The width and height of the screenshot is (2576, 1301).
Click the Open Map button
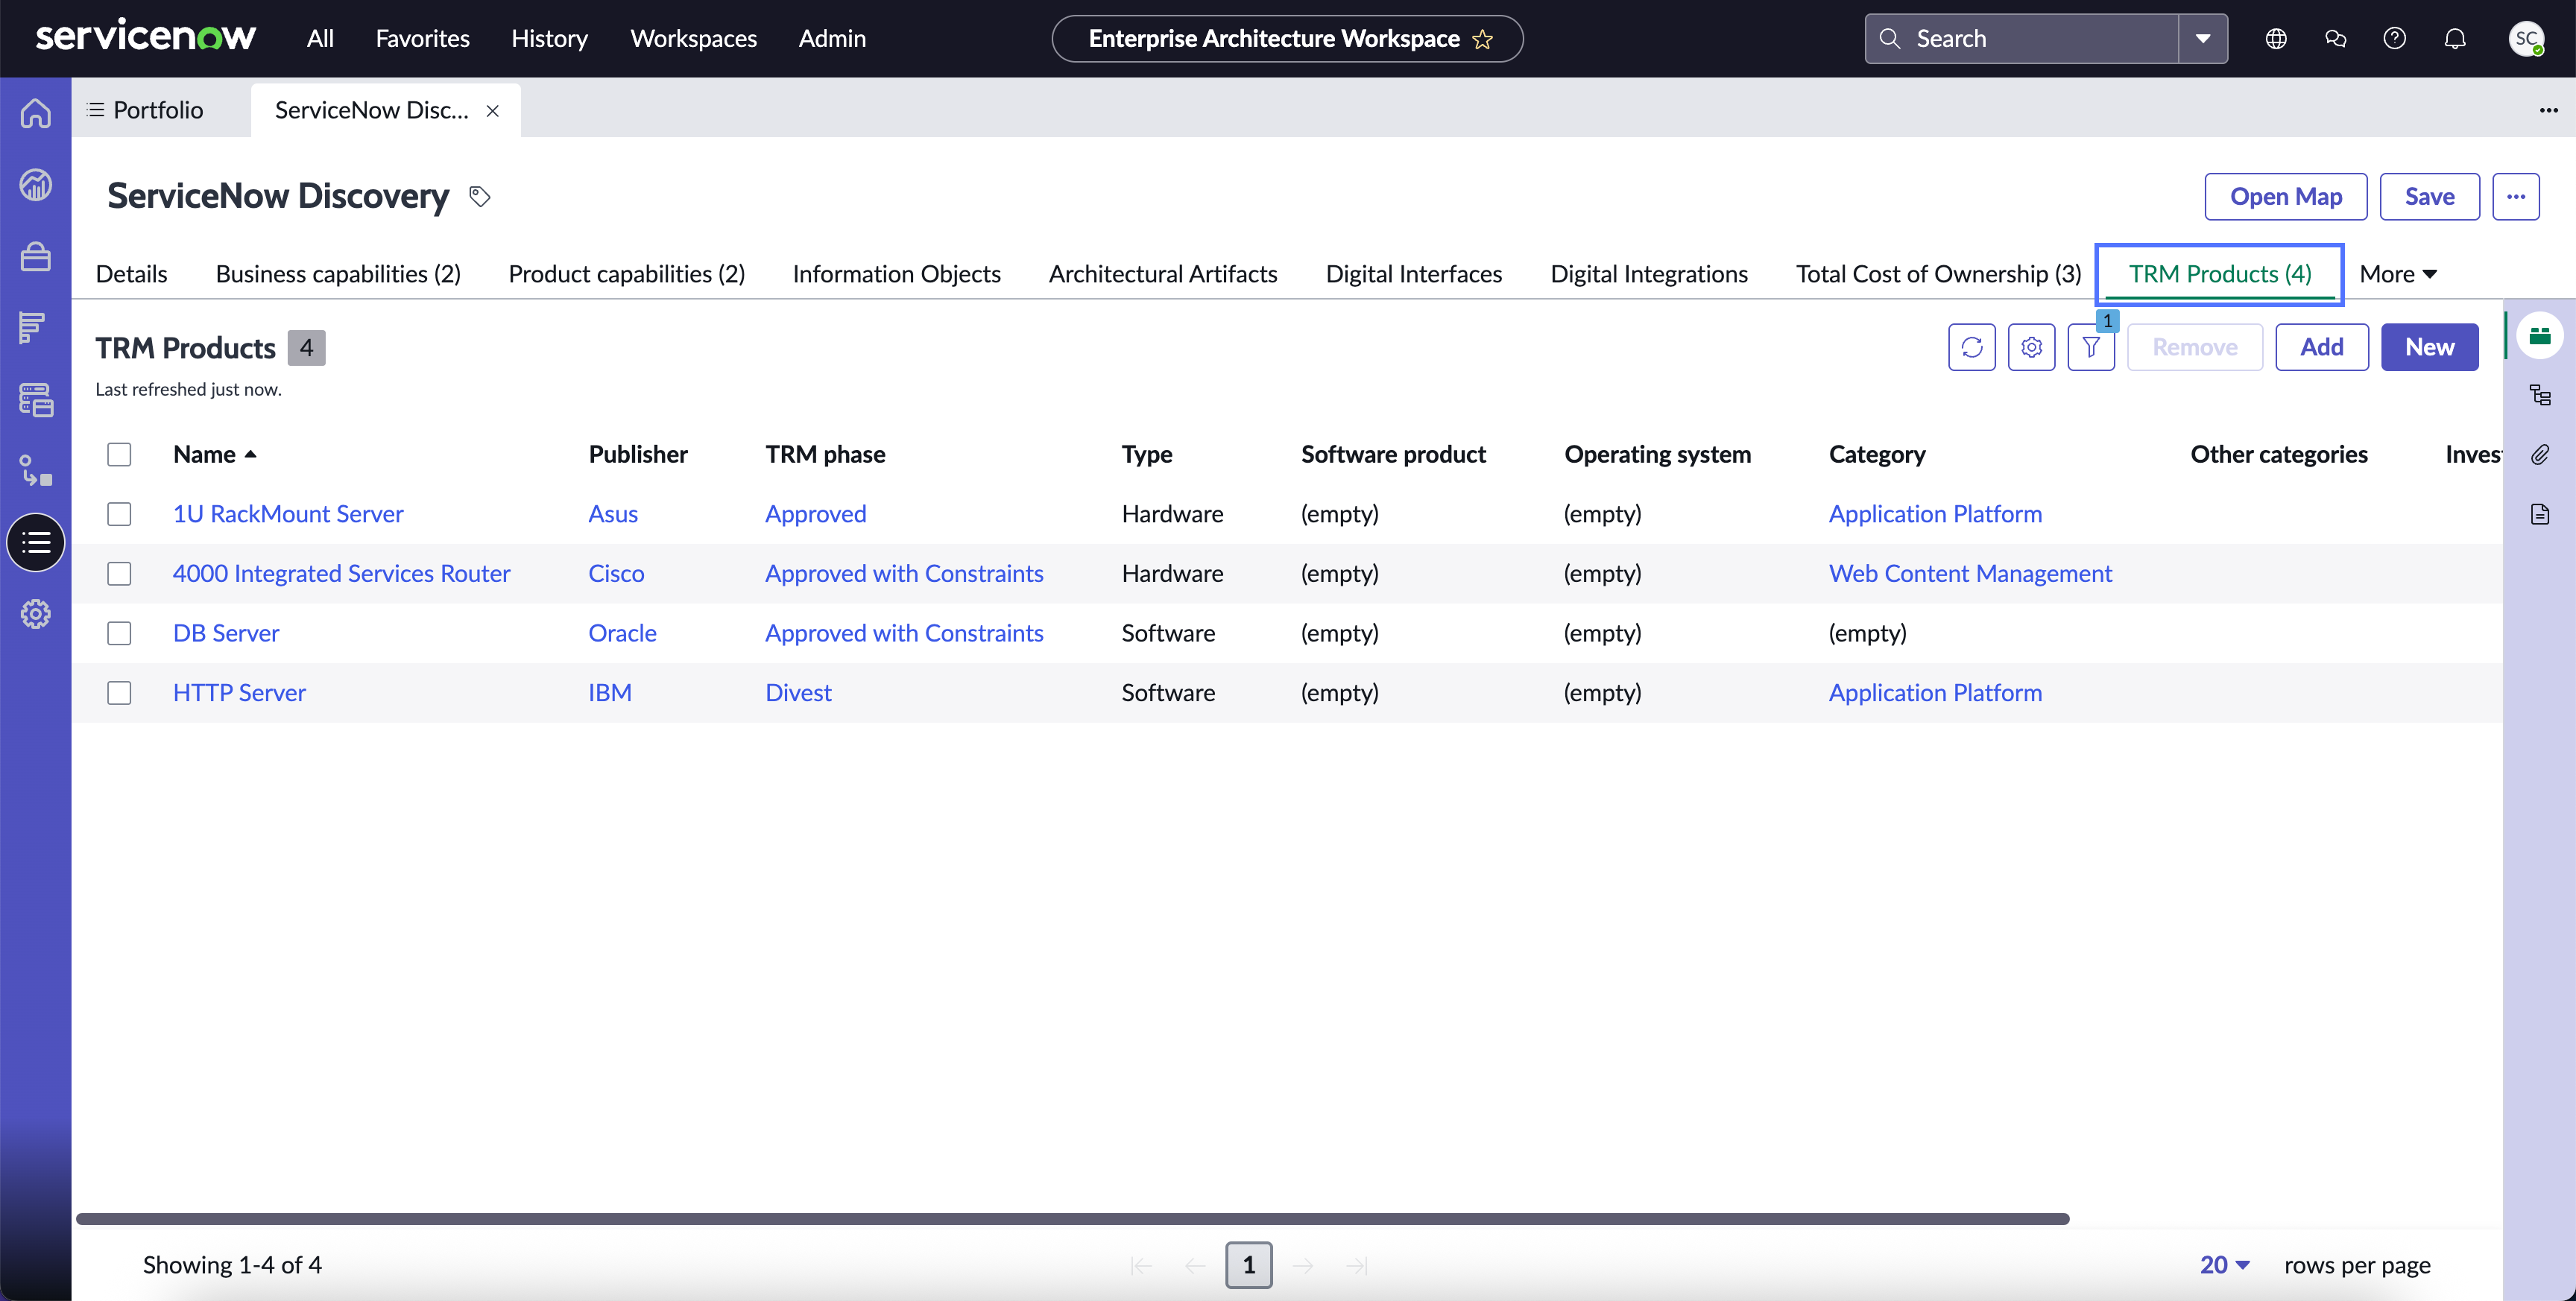(x=2285, y=196)
